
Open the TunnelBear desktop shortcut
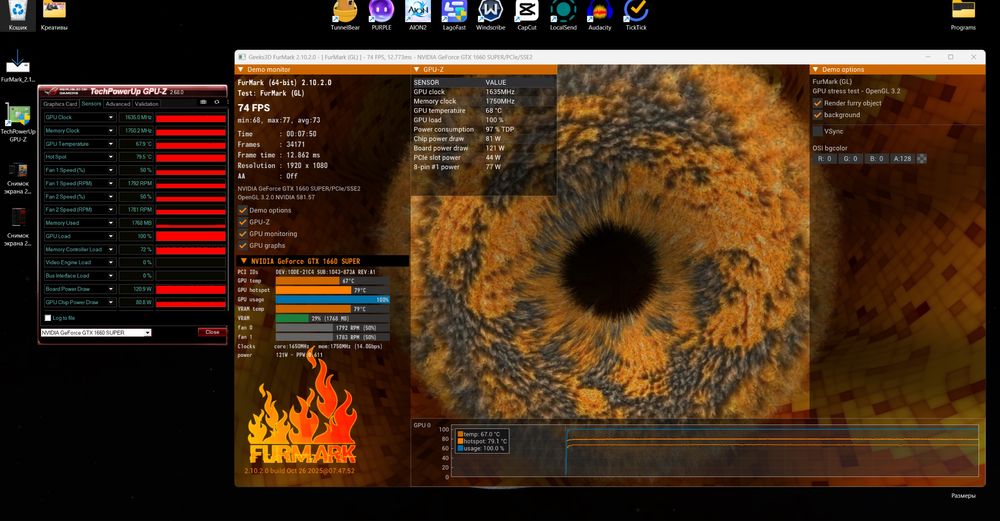click(x=345, y=15)
